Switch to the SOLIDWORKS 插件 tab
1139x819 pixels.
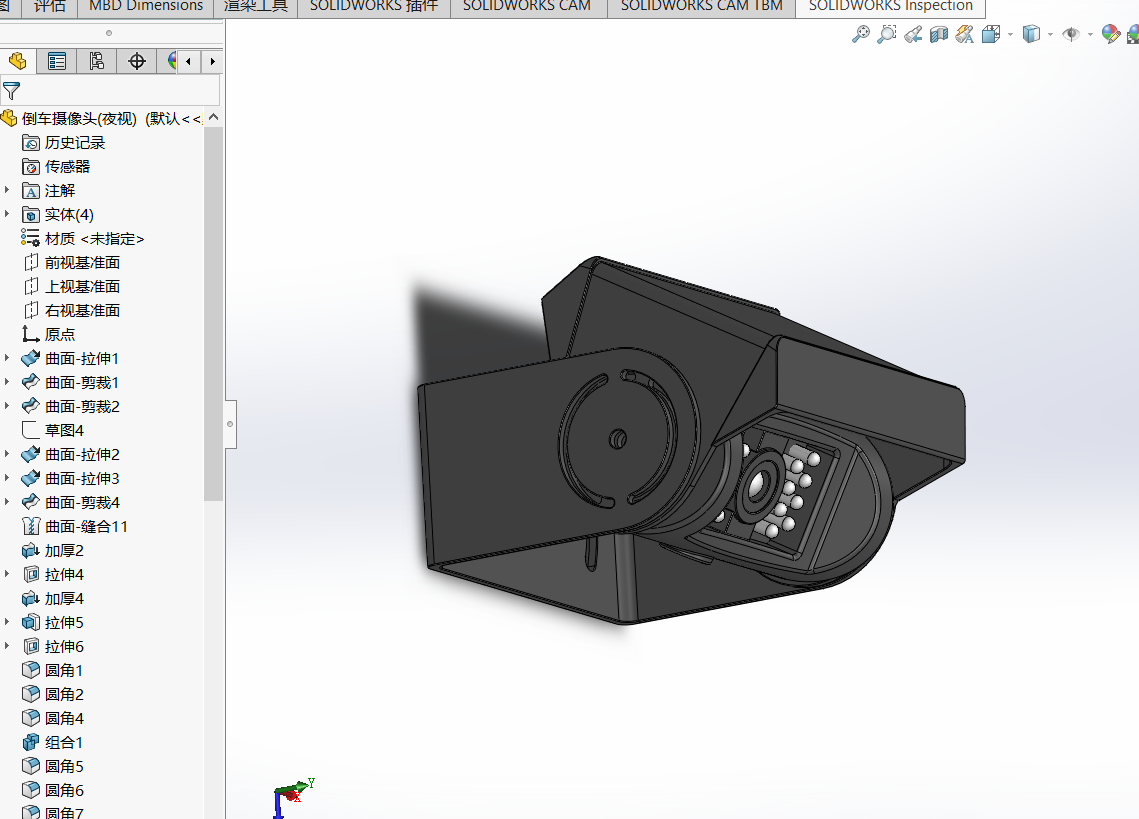coord(374,7)
